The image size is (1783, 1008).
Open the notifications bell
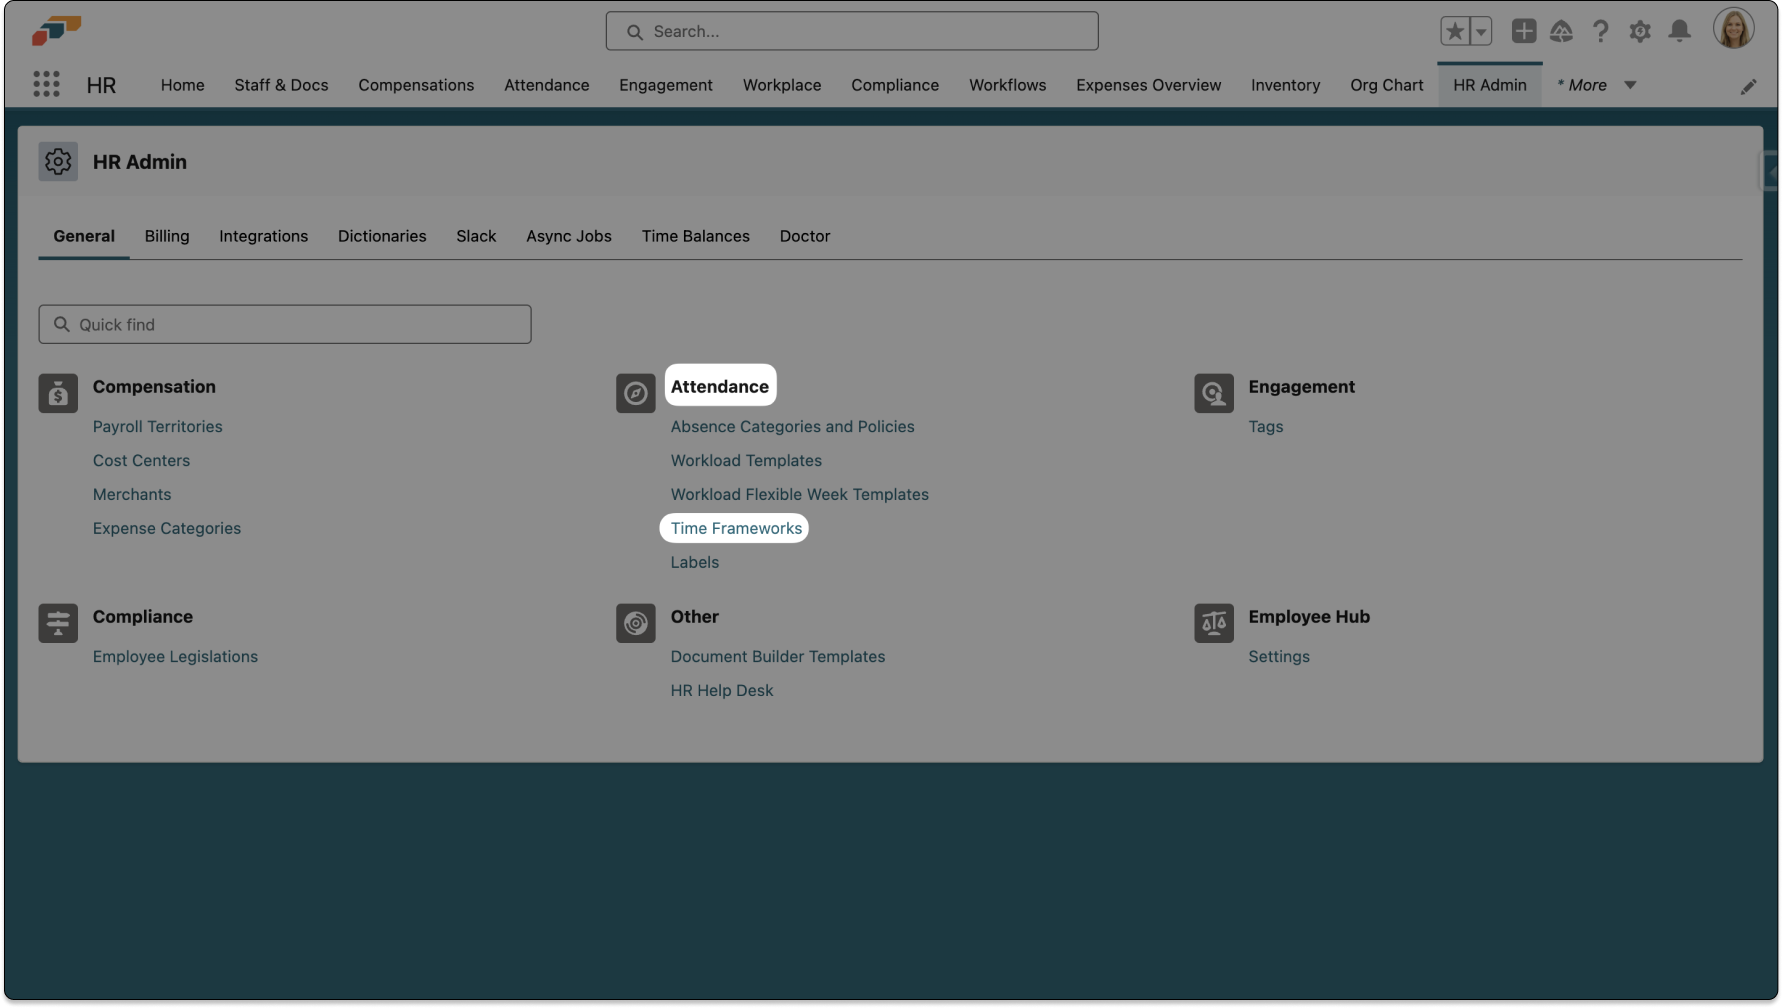point(1679,32)
